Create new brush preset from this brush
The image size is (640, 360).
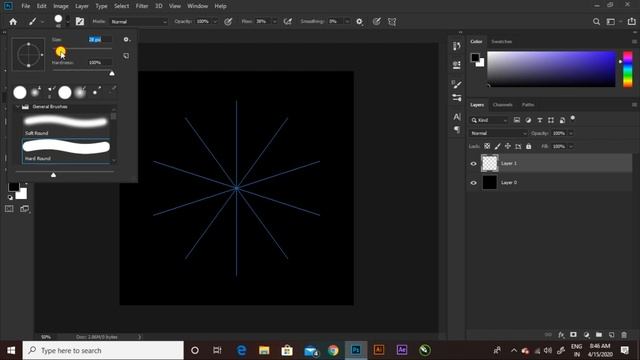126,56
